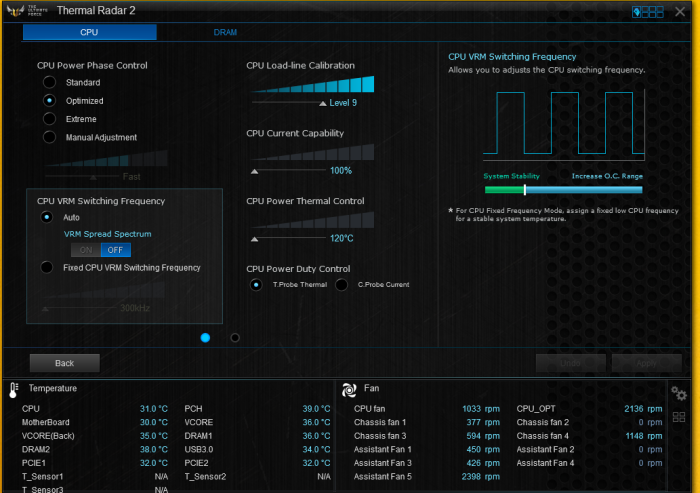Select Extreme power phase option

click(49, 119)
